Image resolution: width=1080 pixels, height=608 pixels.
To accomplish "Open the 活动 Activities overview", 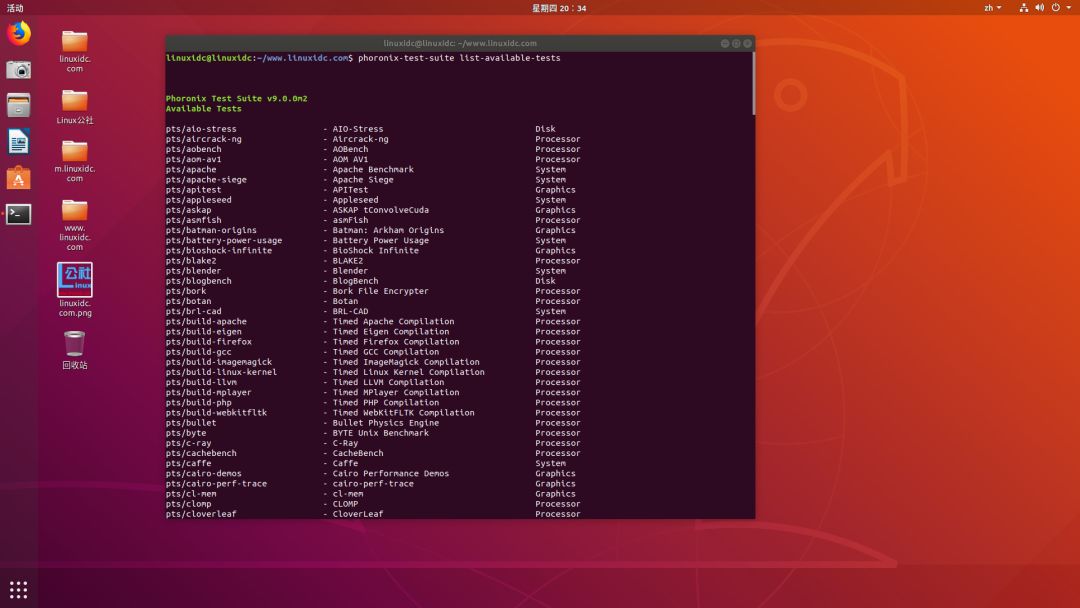I will [x=15, y=8].
